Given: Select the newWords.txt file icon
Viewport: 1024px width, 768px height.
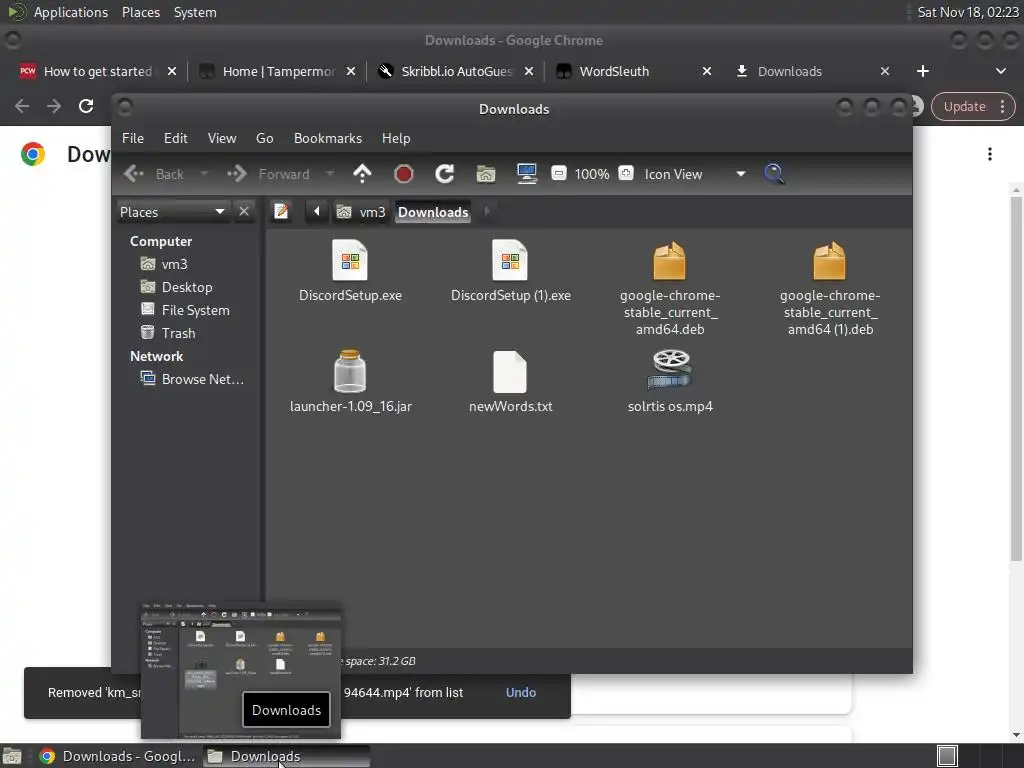Looking at the screenshot, I should 510,372.
